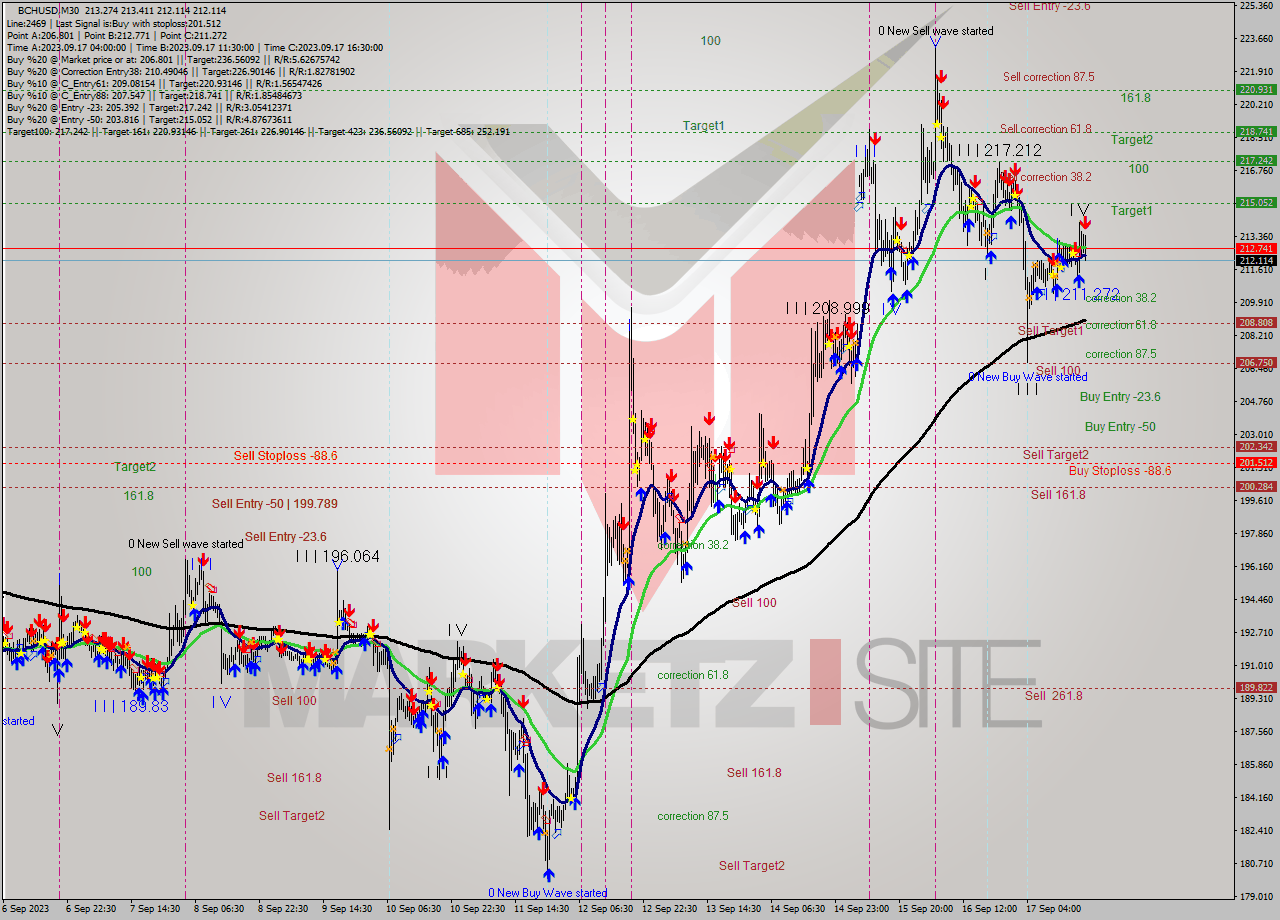The height and width of the screenshot is (920, 1280).
Task: Click the red 202.342 price tag
Action: pyautogui.click(x=1256, y=446)
